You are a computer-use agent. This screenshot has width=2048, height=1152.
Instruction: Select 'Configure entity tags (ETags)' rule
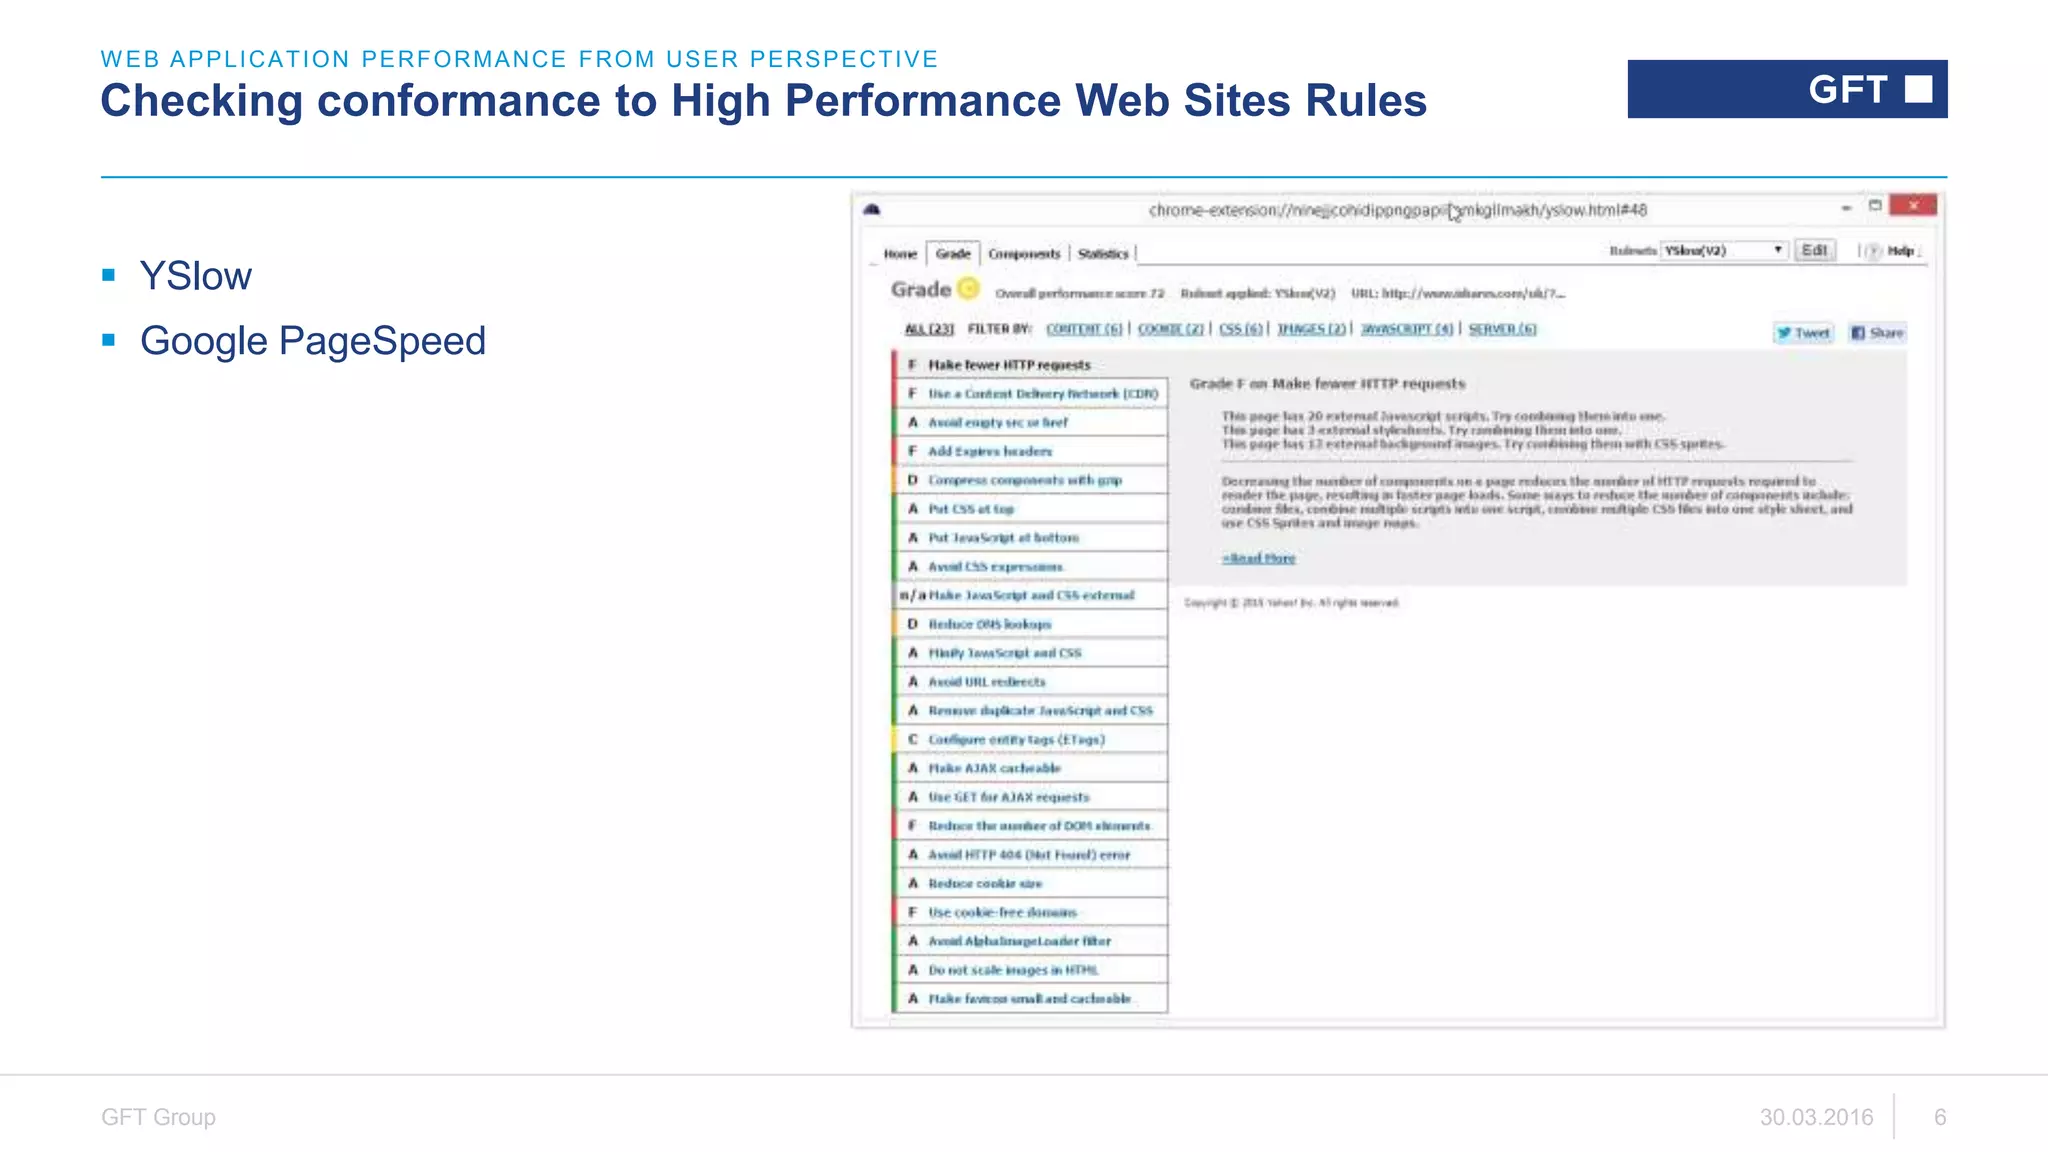1031,740
